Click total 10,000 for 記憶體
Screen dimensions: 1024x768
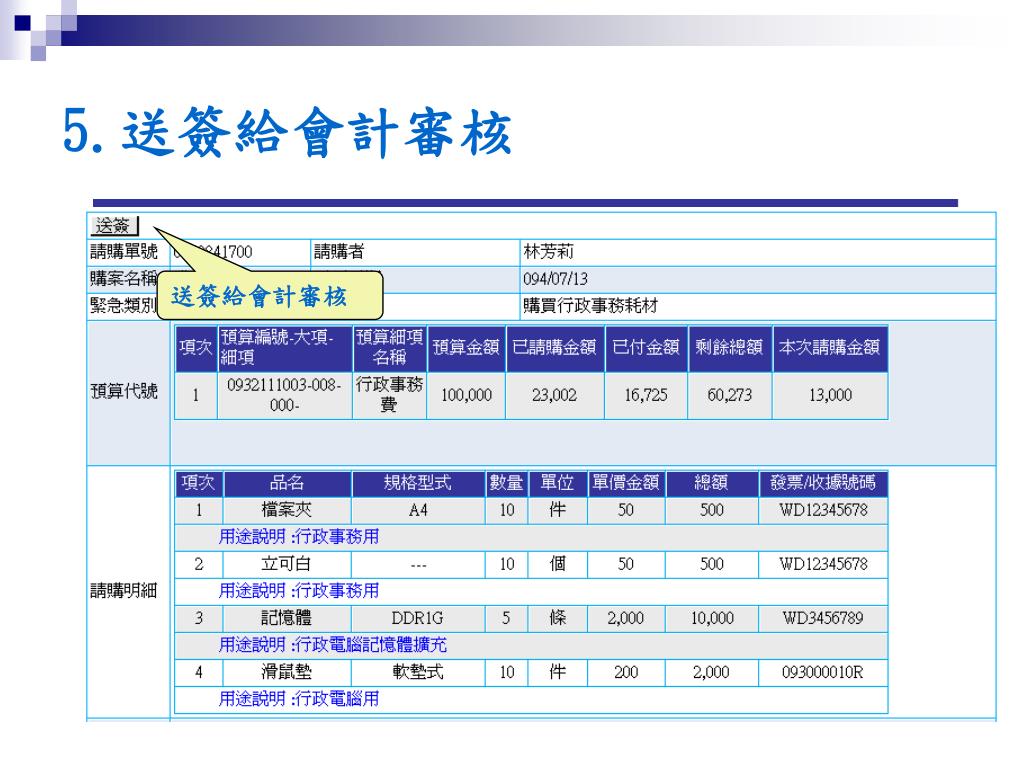click(712, 618)
